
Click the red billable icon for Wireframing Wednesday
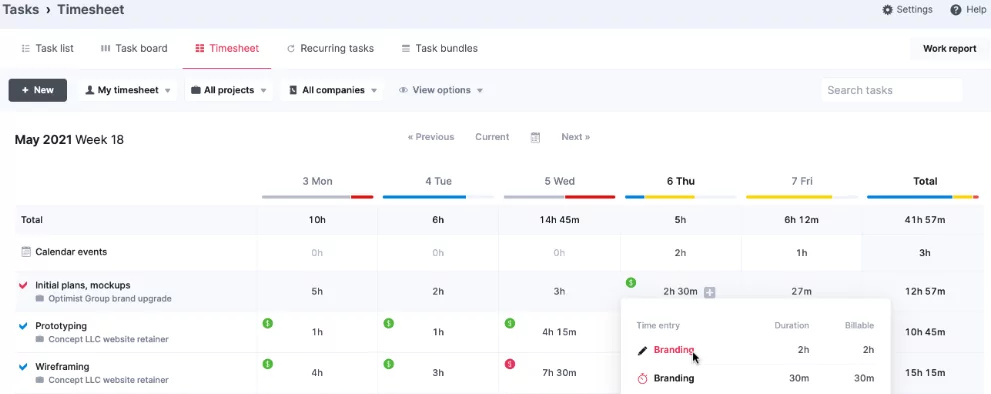510,364
